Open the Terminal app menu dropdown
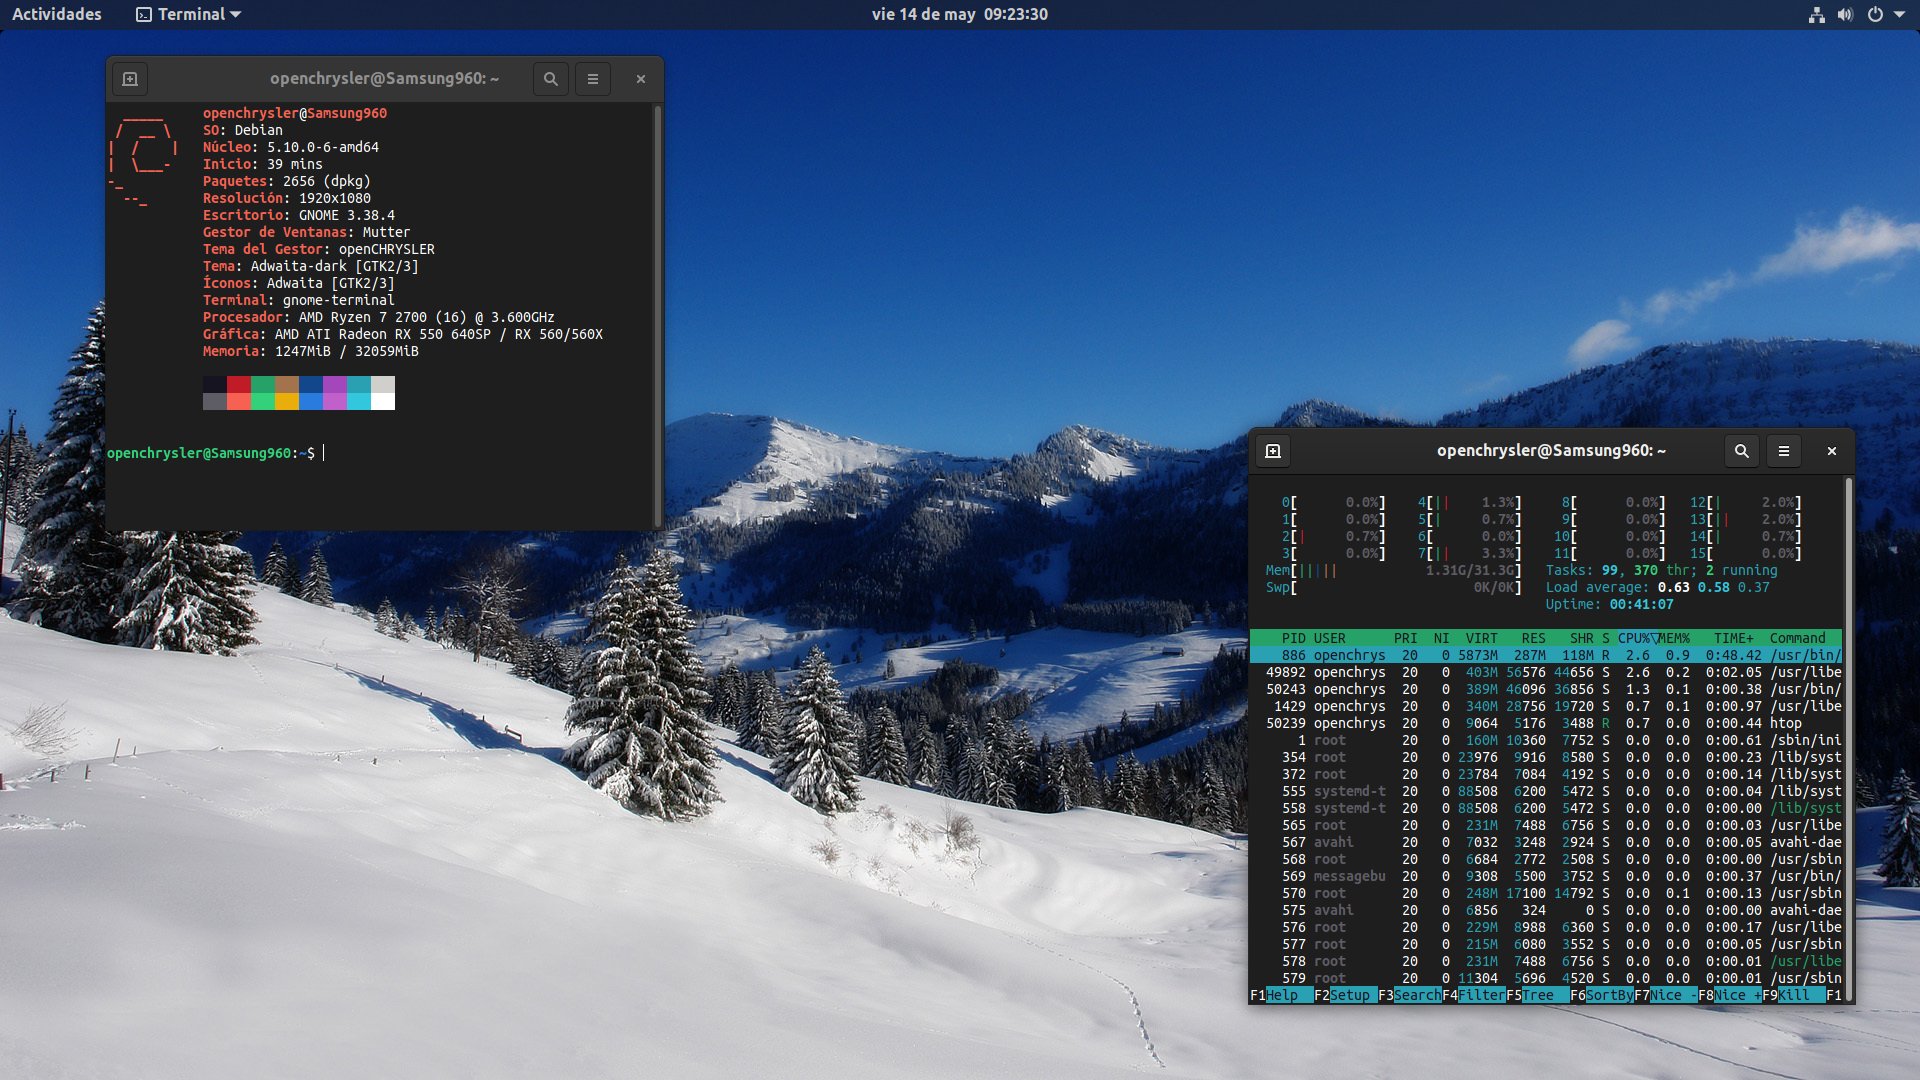The image size is (1920, 1080). point(190,15)
